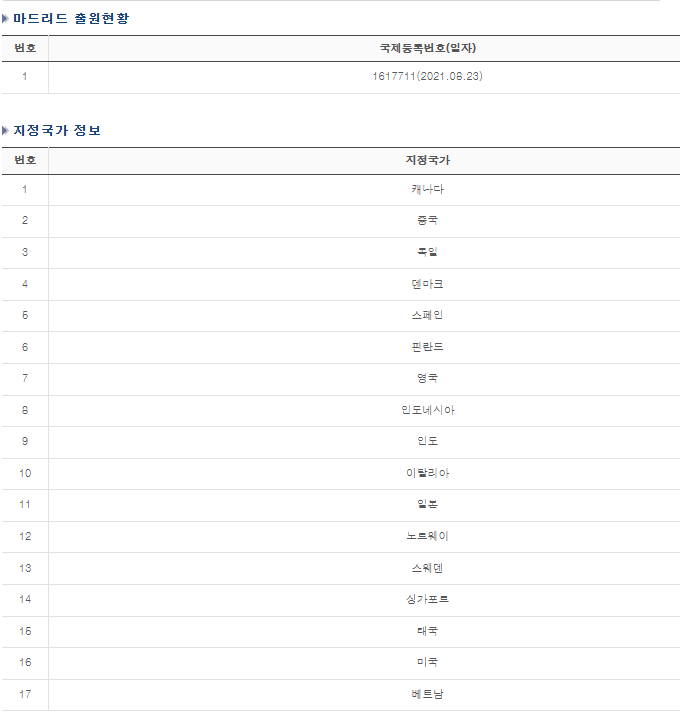Select the 이탈리아 entry
The image size is (680, 726).
click(427, 473)
